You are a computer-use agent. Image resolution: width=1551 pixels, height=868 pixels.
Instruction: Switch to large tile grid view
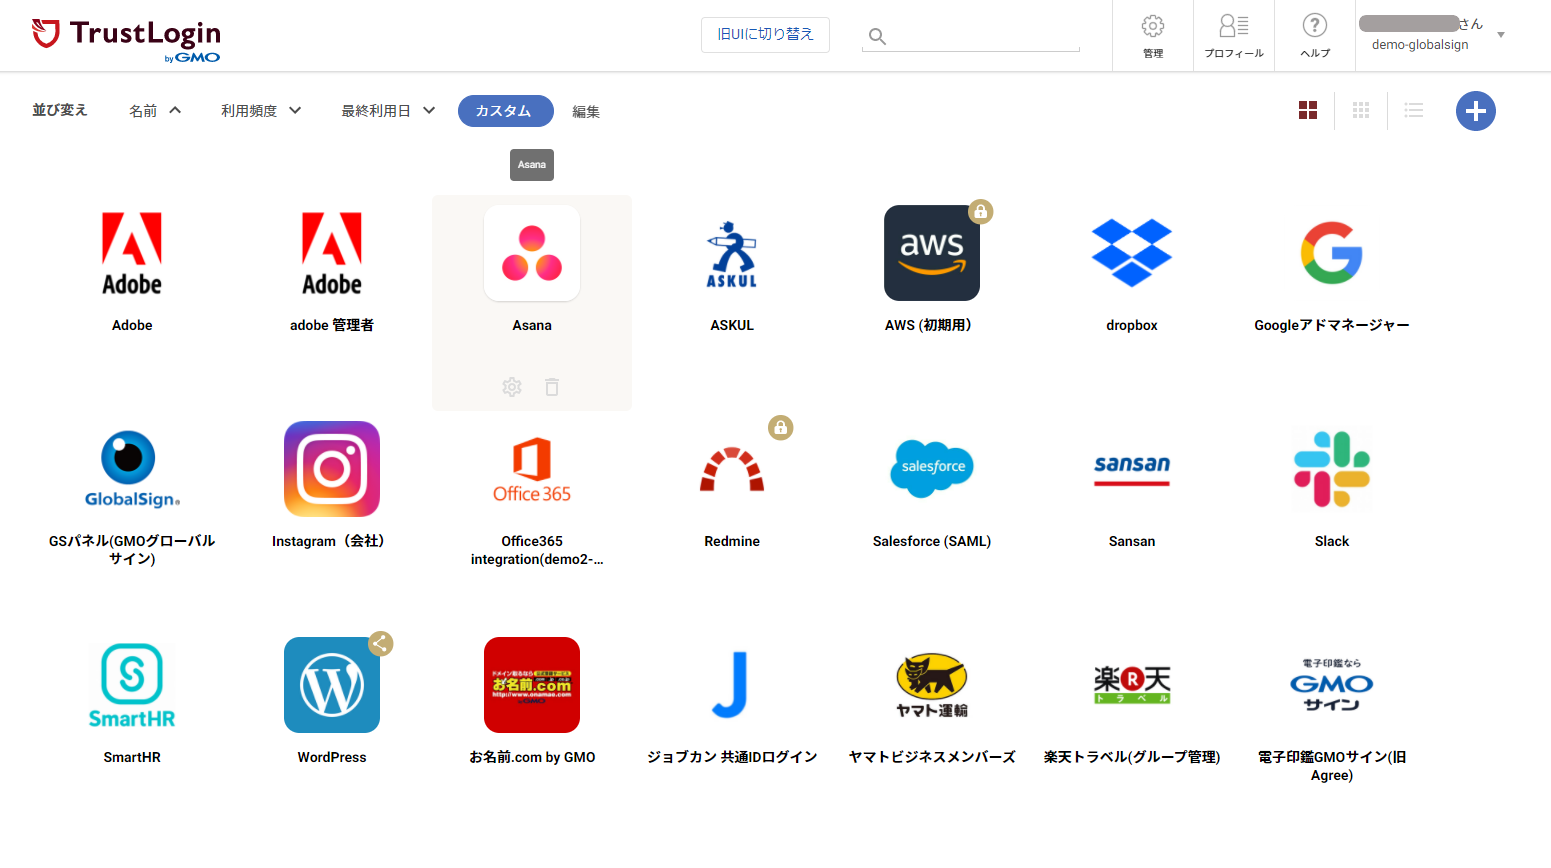[1308, 110]
